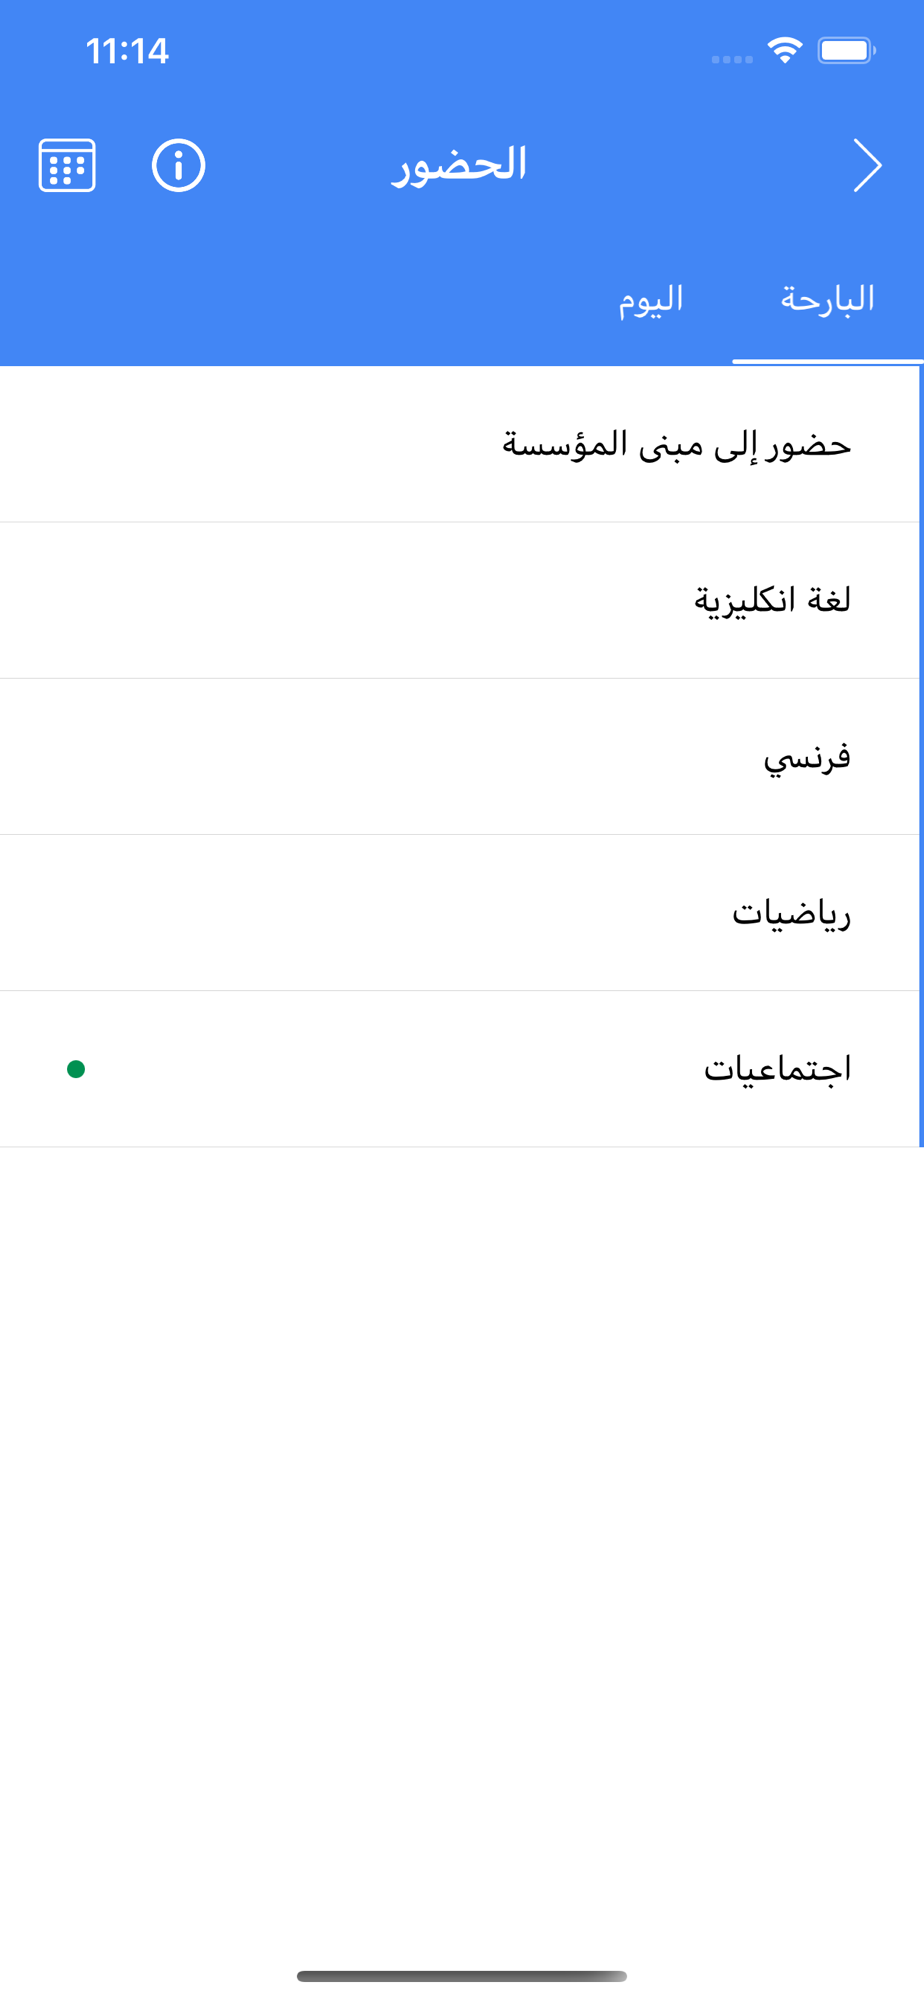Viewport: 924px width, 2000px height.
Task: Tap the info circle icon
Action: click(178, 165)
